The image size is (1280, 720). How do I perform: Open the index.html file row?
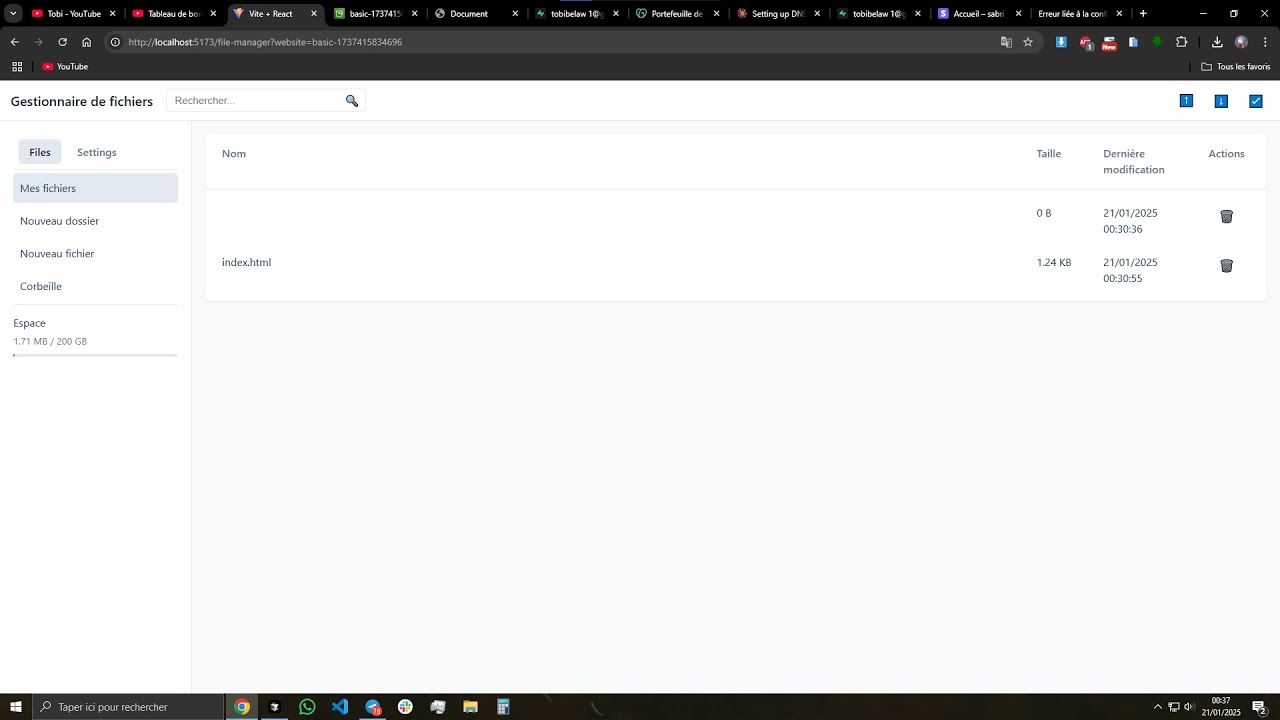pyautogui.click(x=736, y=270)
